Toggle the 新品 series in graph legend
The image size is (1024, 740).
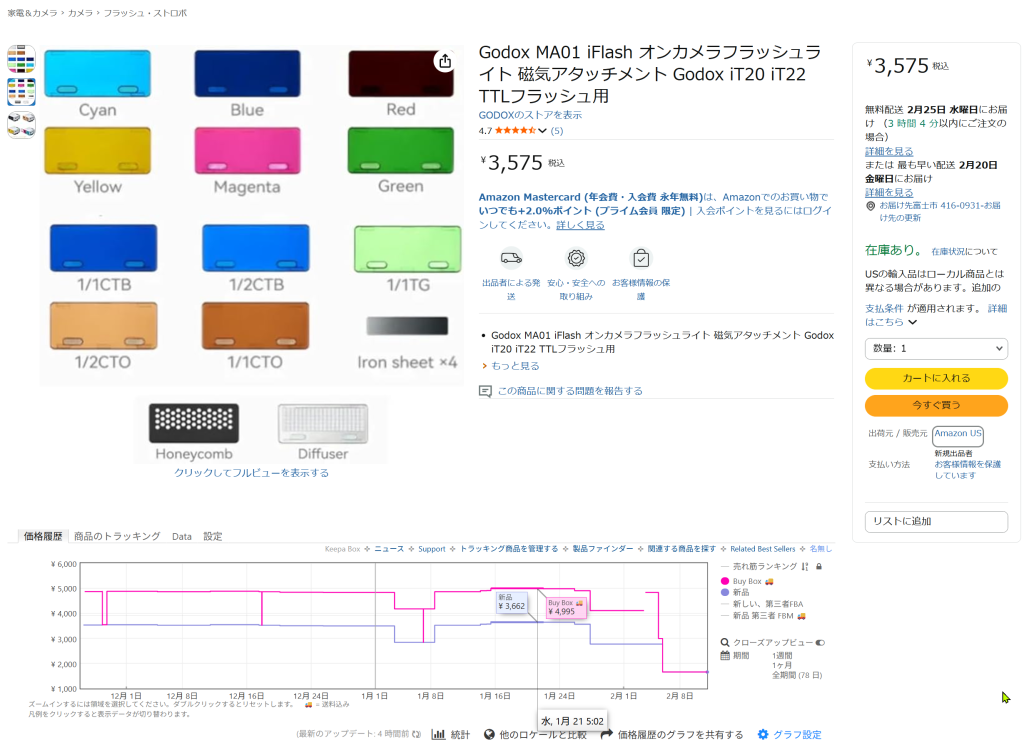pyautogui.click(x=740, y=592)
